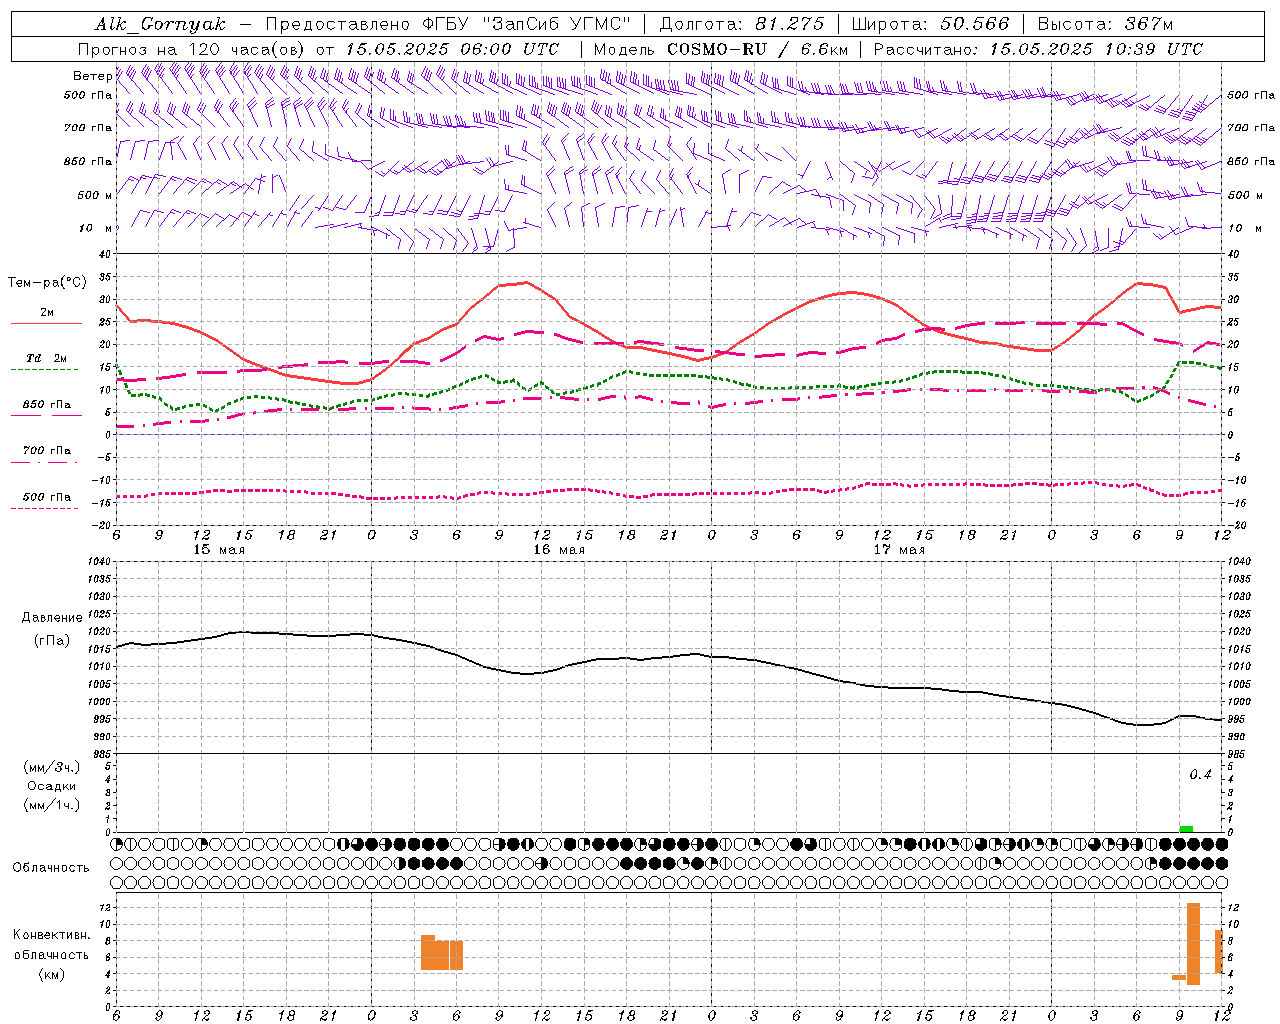Click the Конвективн. label

click(x=52, y=935)
